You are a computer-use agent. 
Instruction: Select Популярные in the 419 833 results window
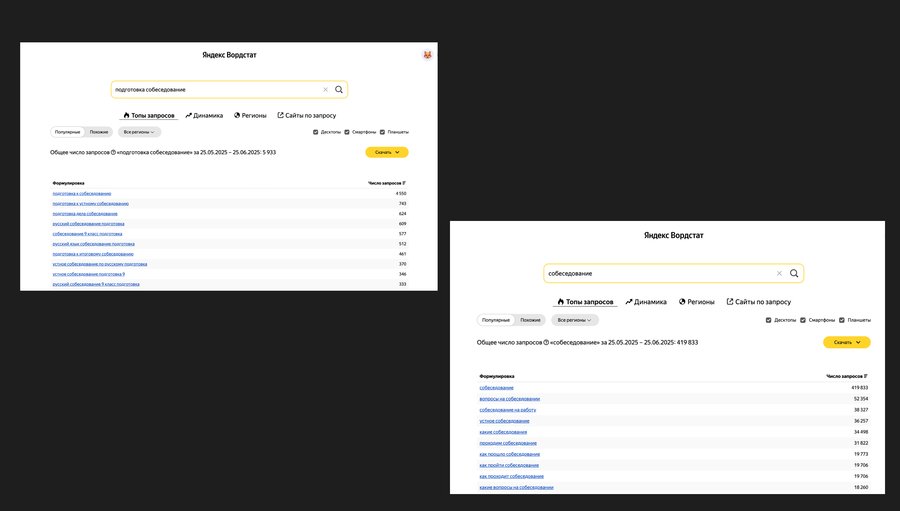496,320
